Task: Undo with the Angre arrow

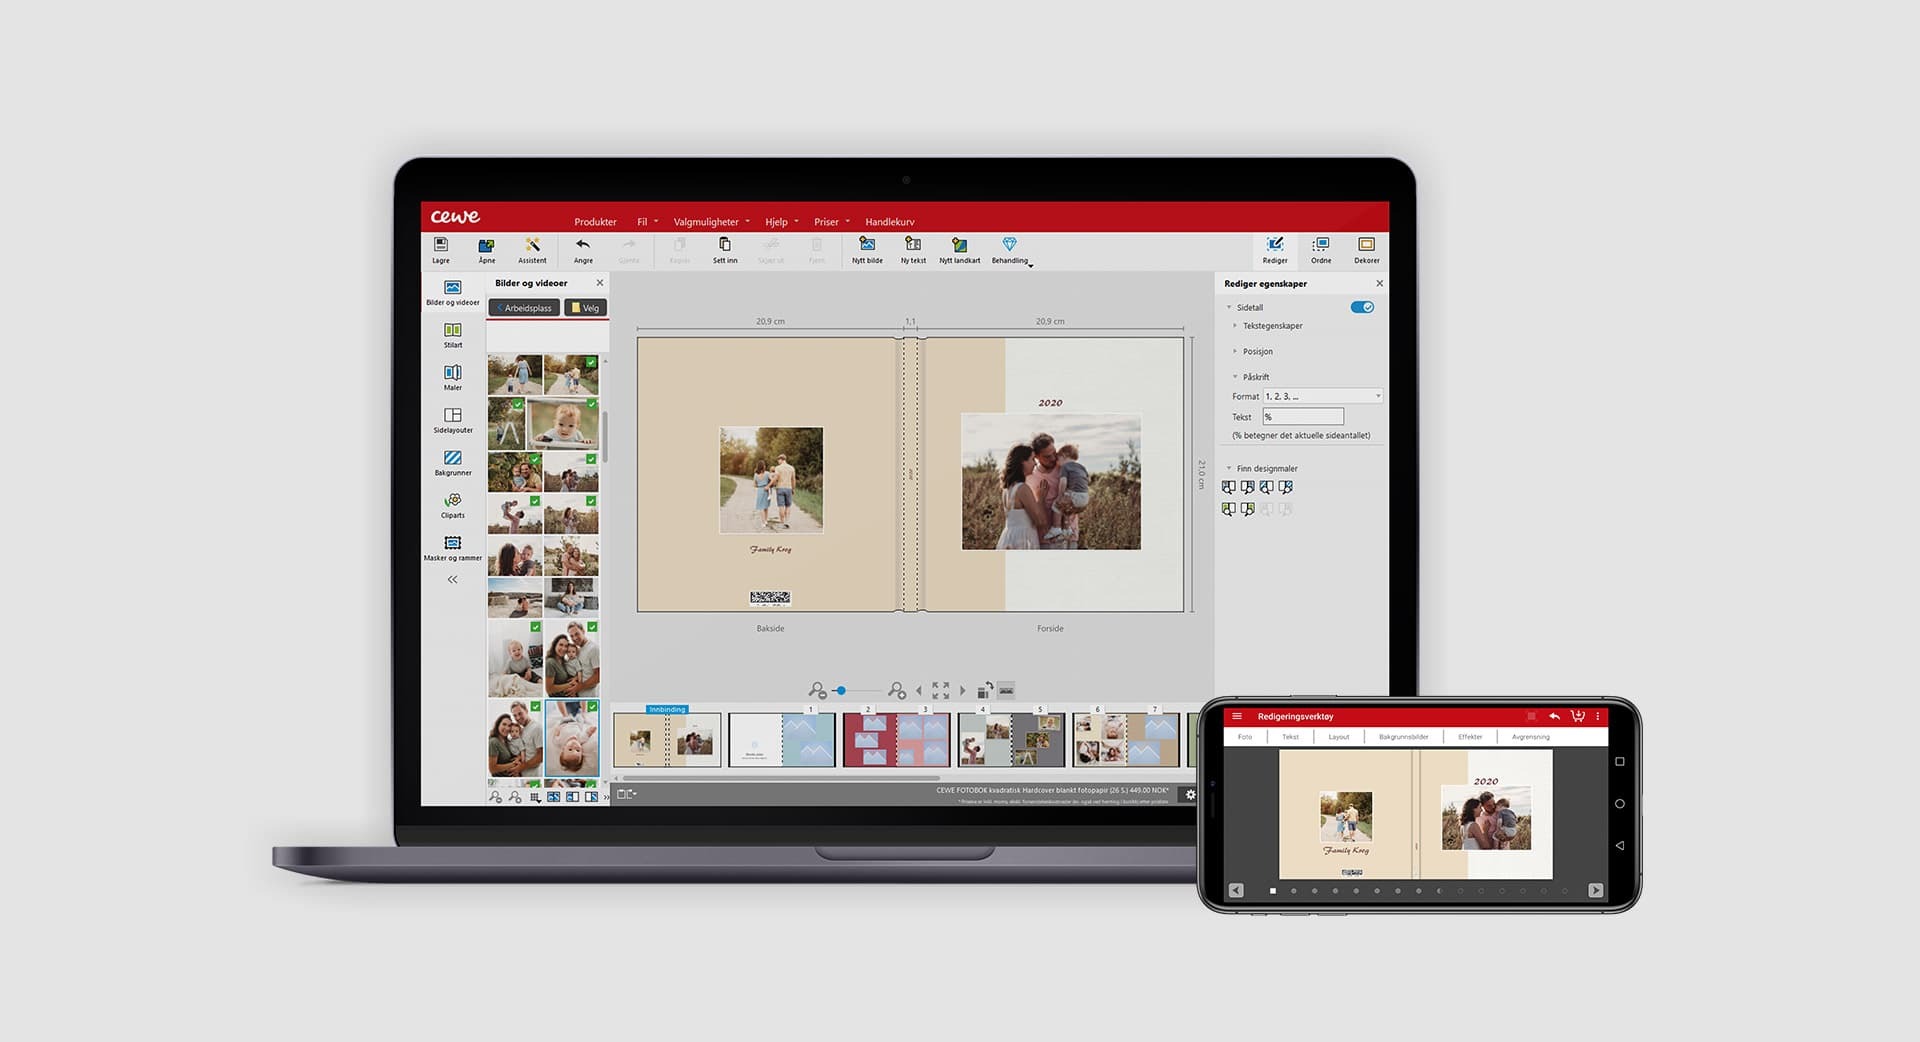Action: click(583, 245)
